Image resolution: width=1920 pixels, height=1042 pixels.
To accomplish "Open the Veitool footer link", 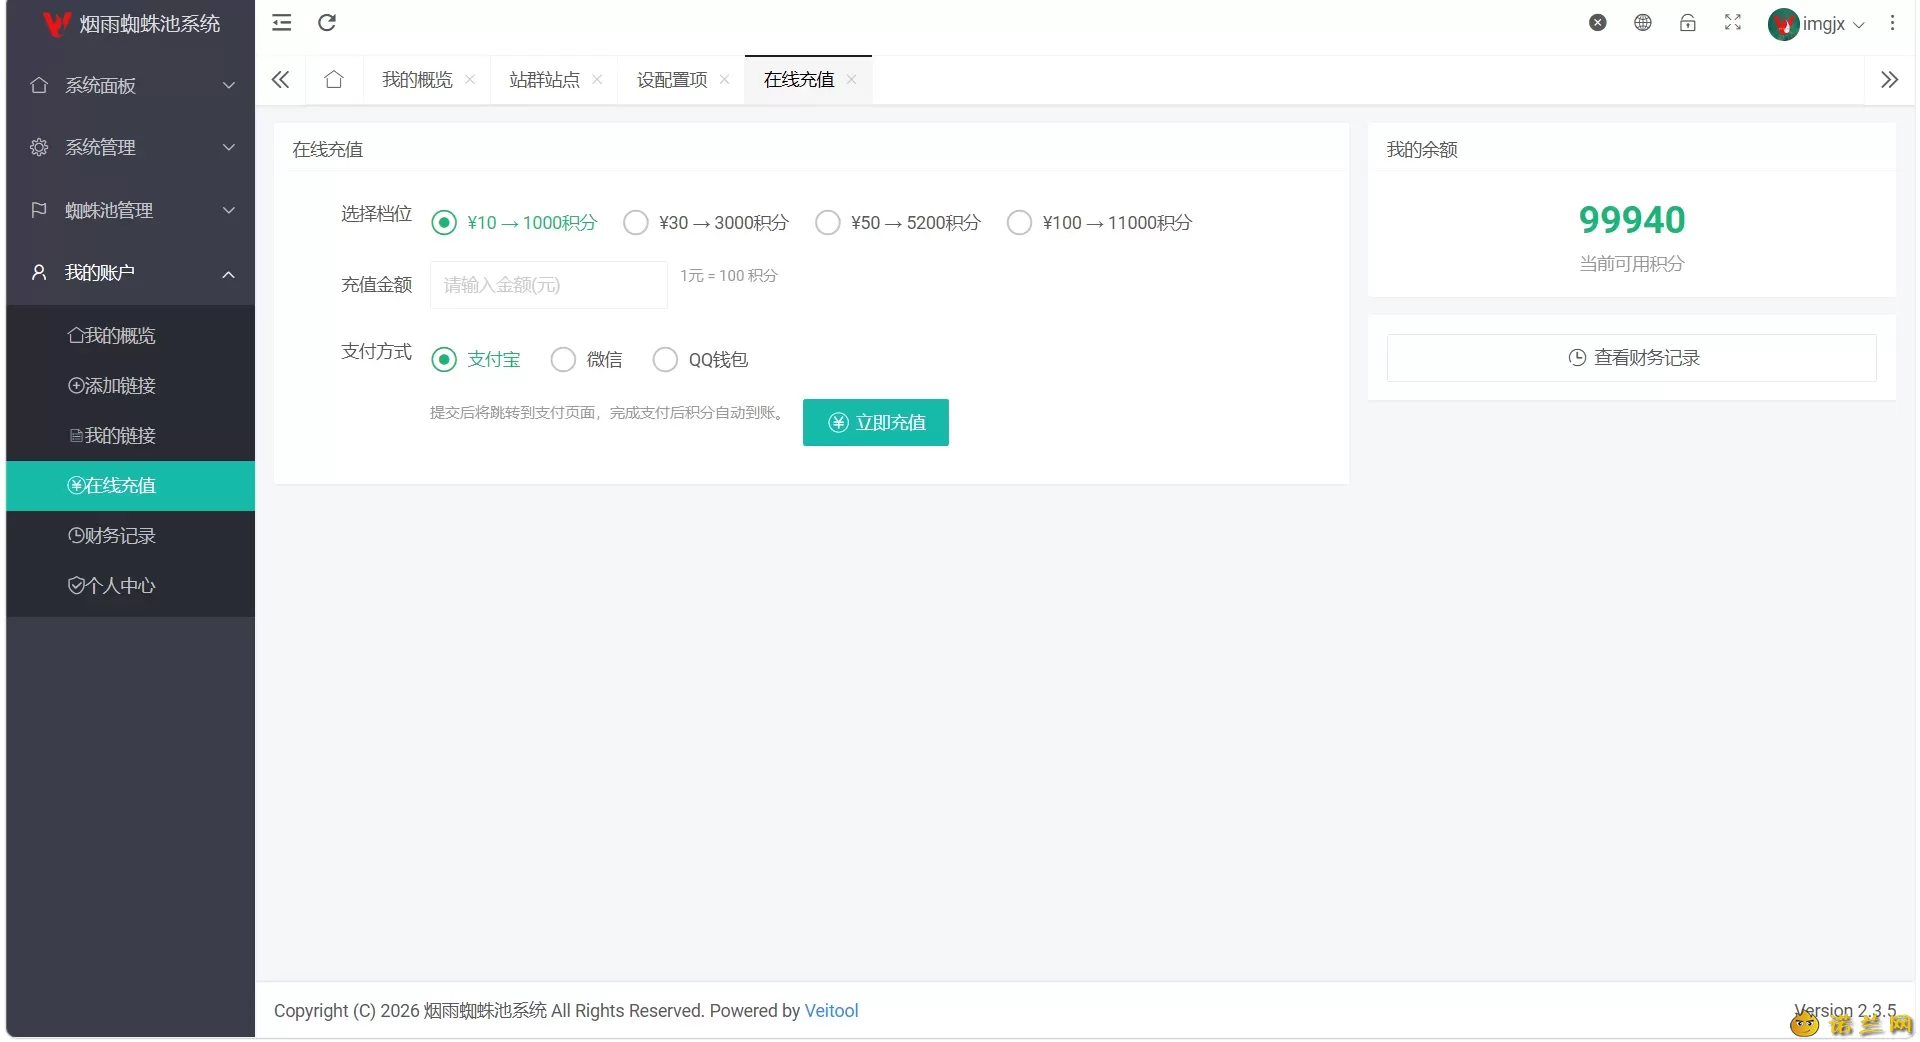I will pyautogui.click(x=832, y=1011).
